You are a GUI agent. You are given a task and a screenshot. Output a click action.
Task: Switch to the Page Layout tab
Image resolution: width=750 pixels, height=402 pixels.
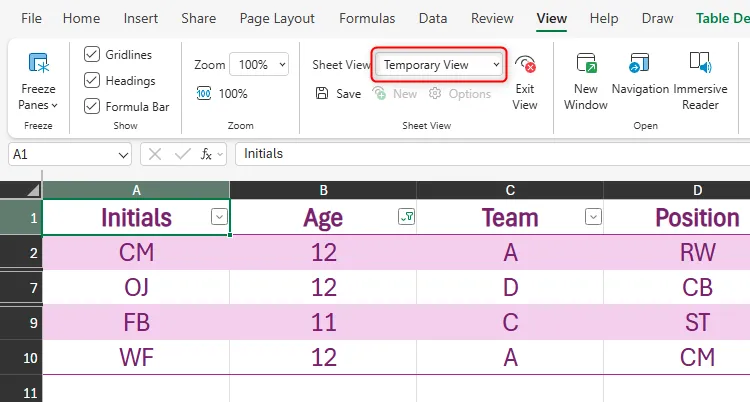pos(277,18)
